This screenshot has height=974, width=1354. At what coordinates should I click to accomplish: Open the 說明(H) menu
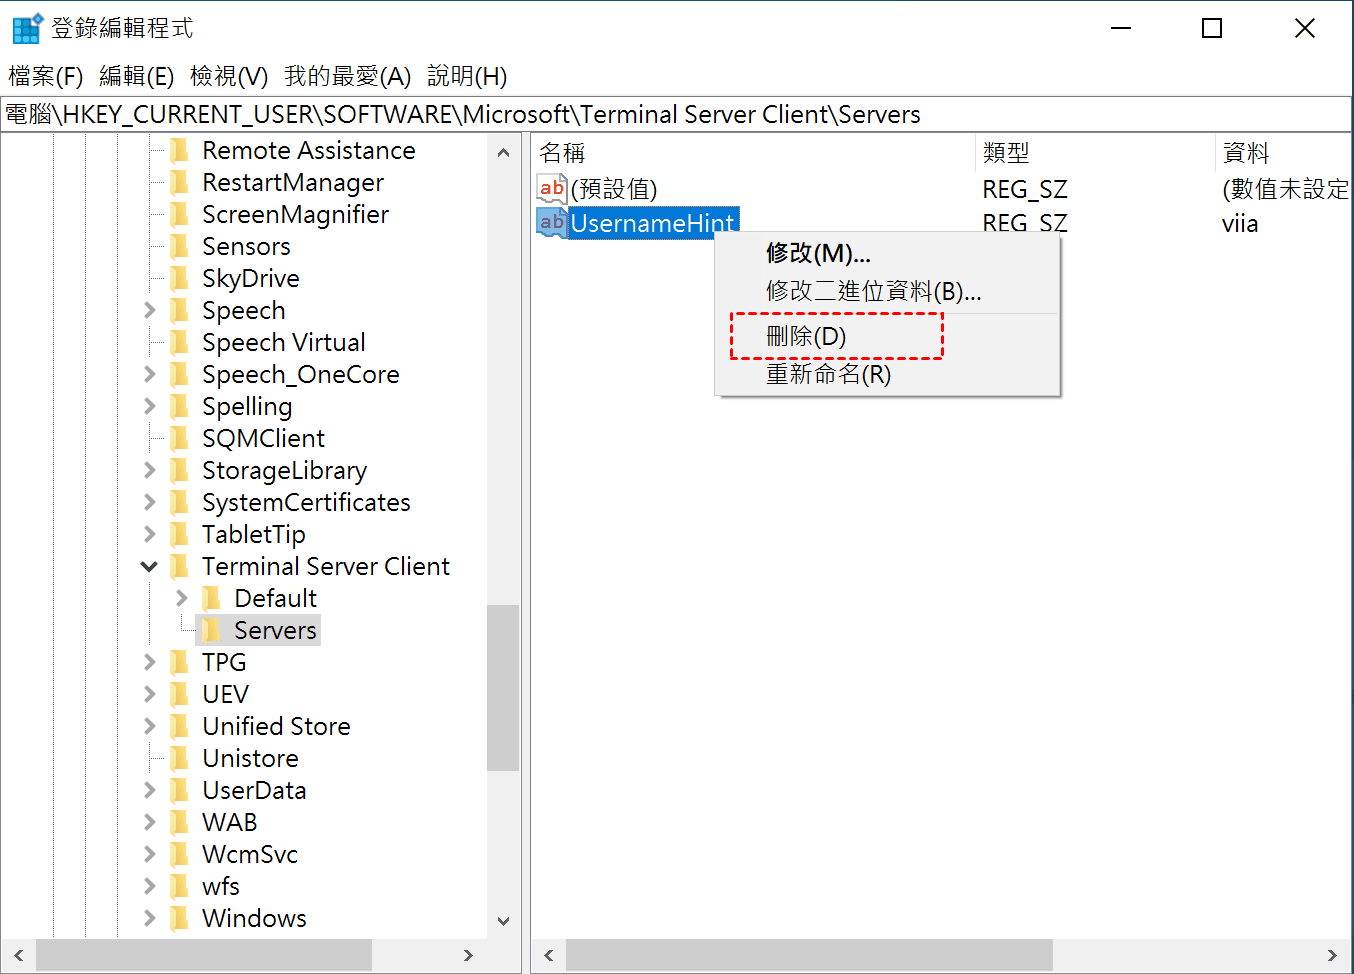click(x=467, y=76)
